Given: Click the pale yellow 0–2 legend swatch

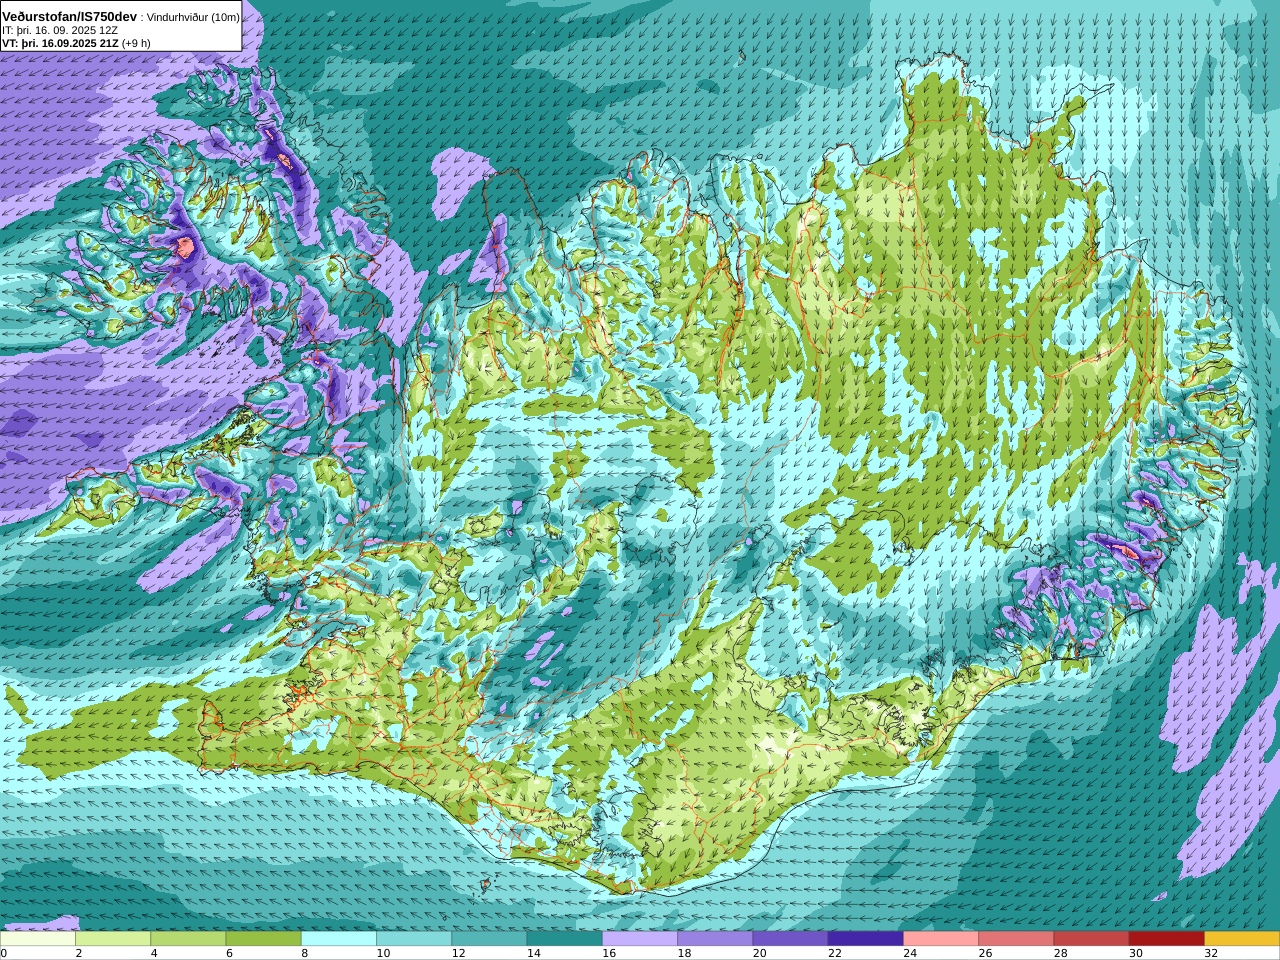Looking at the screenshot, I should pyautogui.click(x=38, y=939).
